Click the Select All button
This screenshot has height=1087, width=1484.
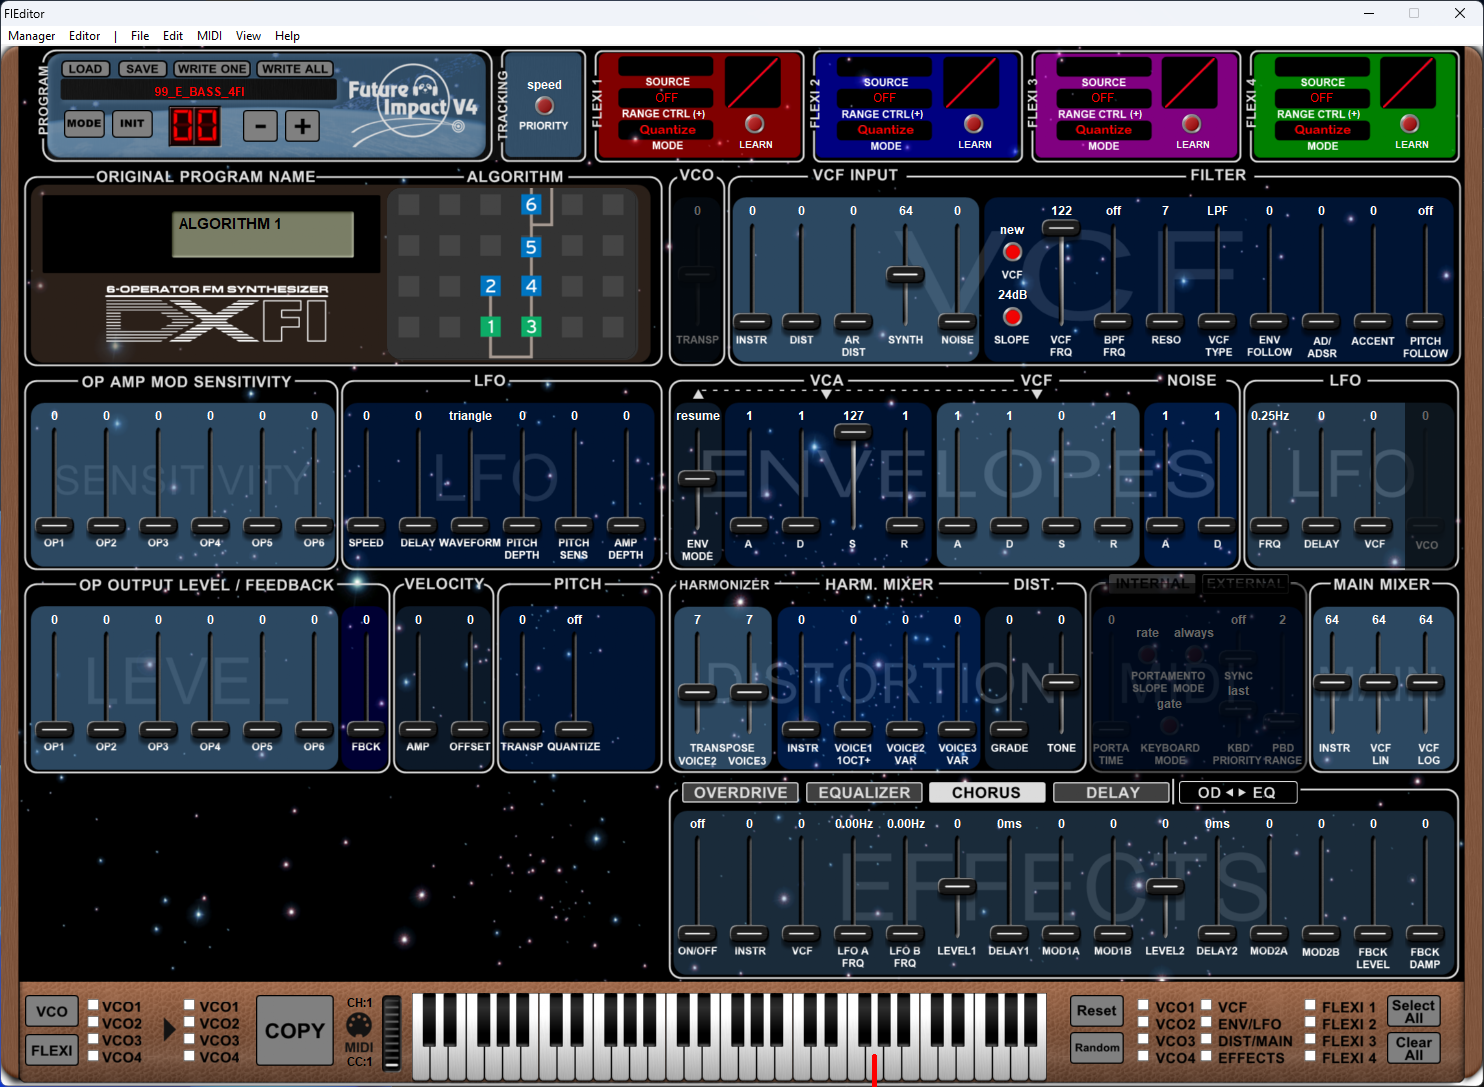[x=1413, y=1011]
